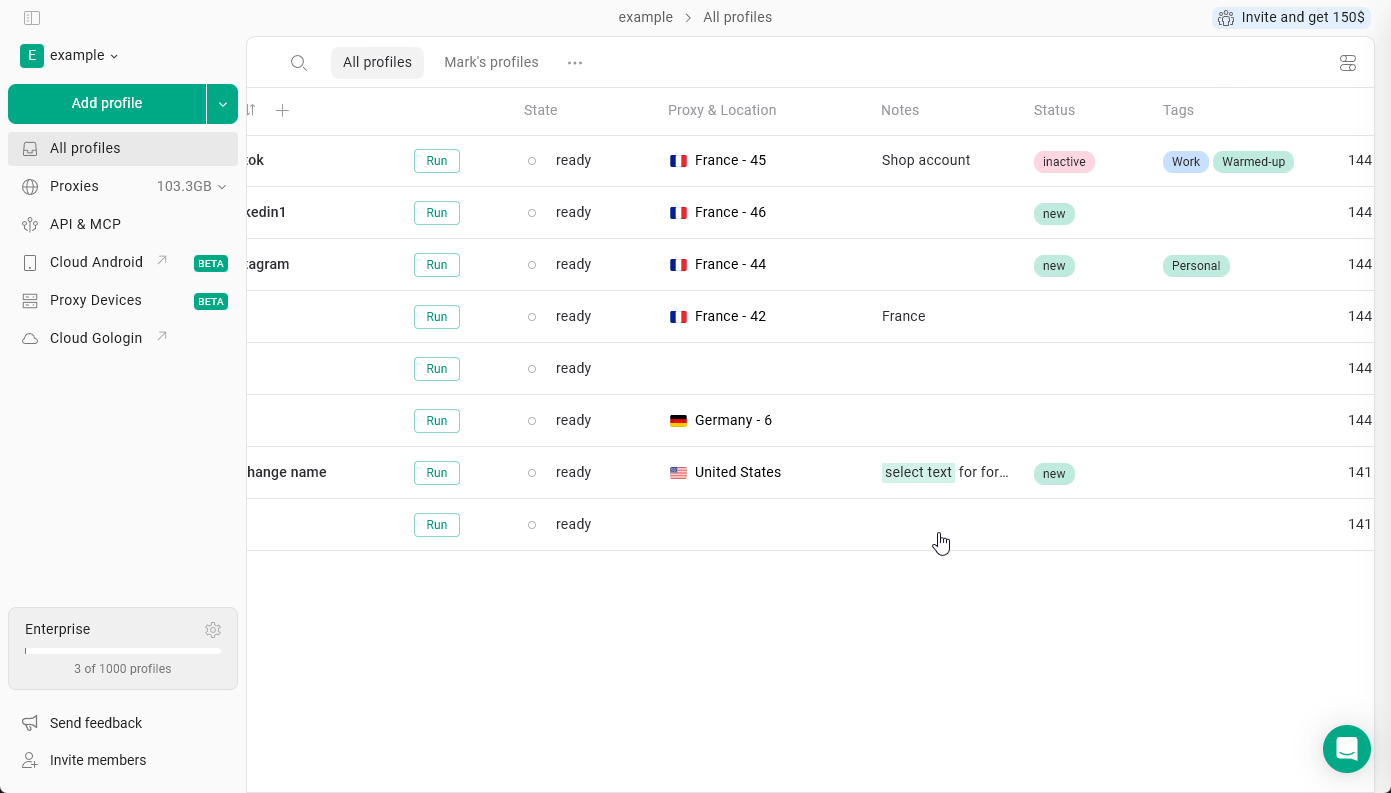This screenshot has width=1391, height=793.
Task: Click the Send feedback megaphone icon
Action: 30,723
